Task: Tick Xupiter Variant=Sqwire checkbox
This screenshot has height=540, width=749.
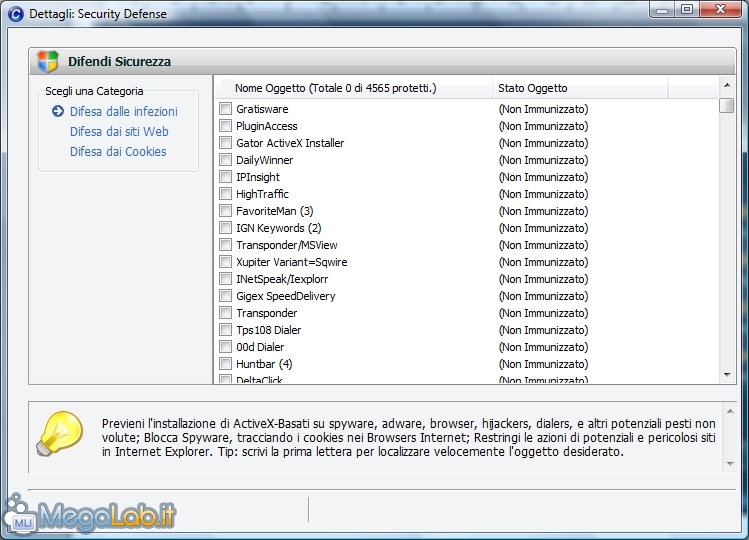Action: (225, 262)
